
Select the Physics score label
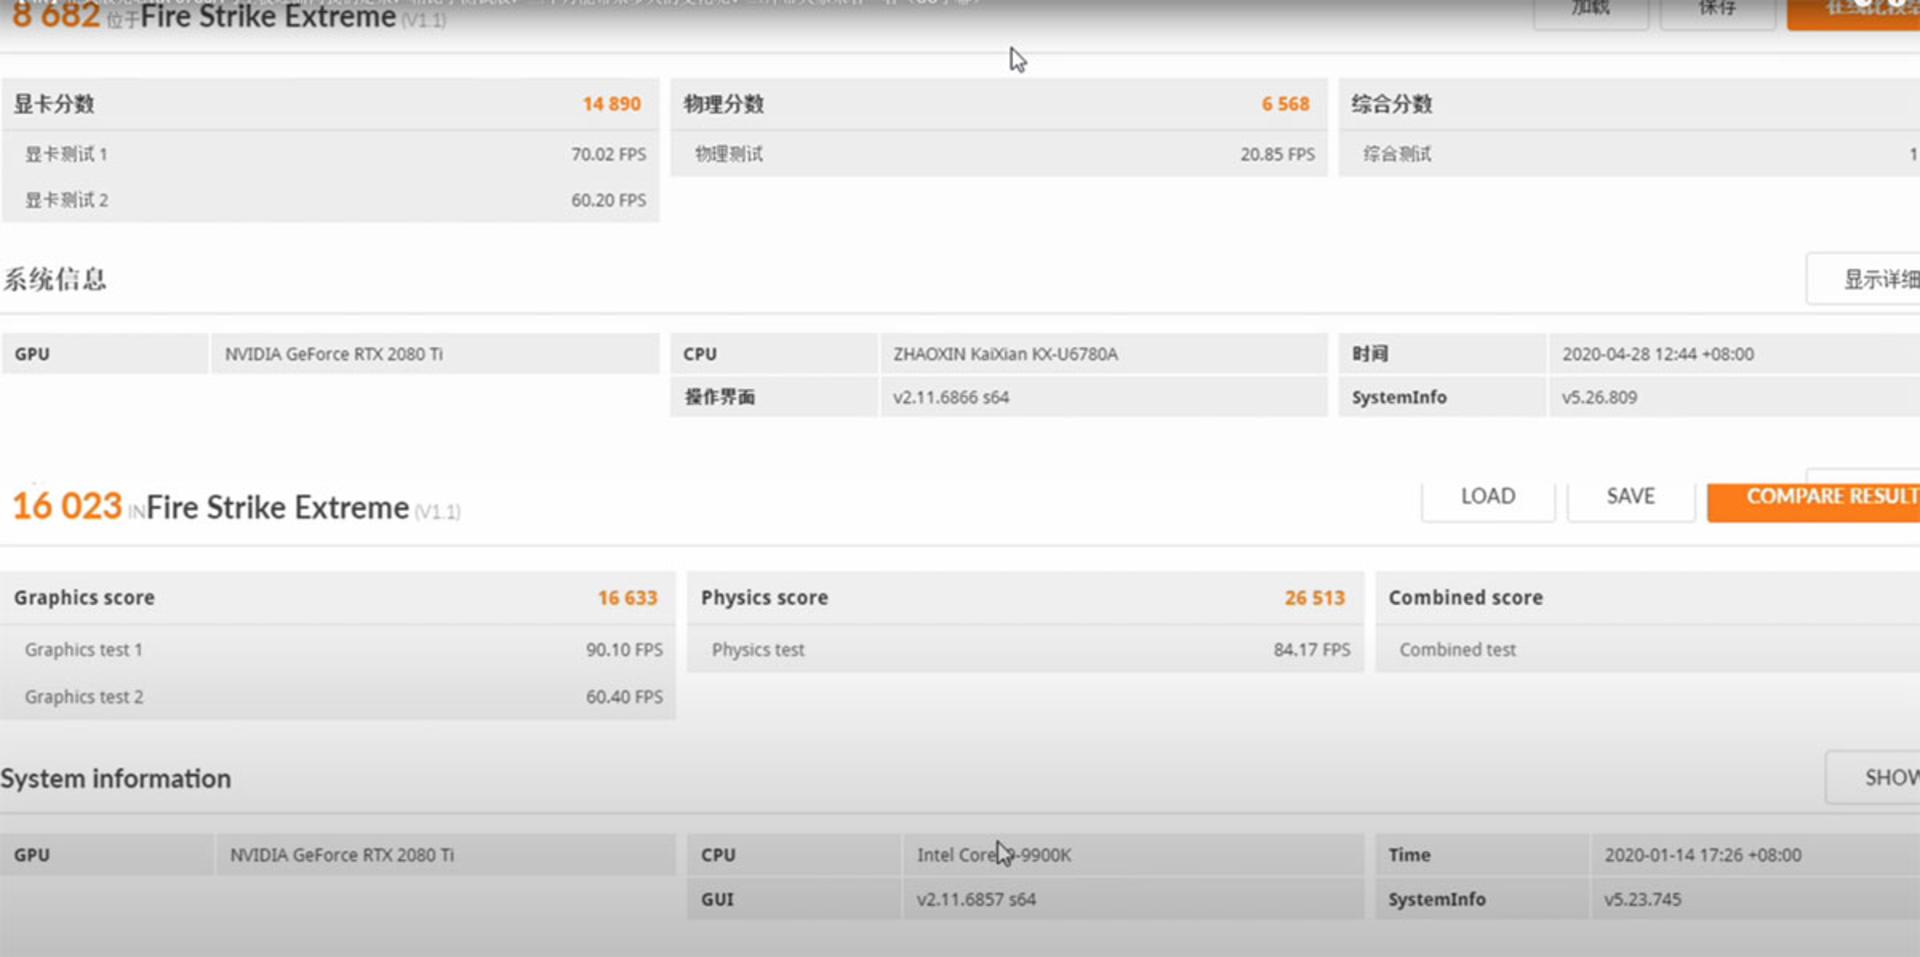tap(764, 598)
